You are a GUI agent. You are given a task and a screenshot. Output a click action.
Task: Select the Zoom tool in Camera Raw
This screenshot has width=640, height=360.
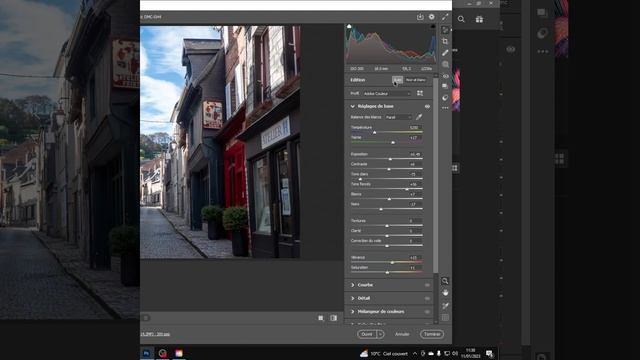[x=445, y=281]
